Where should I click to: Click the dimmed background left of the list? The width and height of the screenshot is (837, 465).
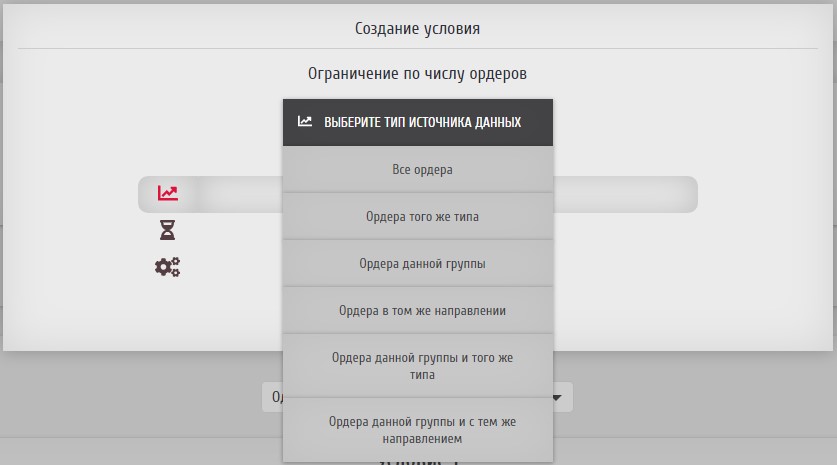pos(130,410)
